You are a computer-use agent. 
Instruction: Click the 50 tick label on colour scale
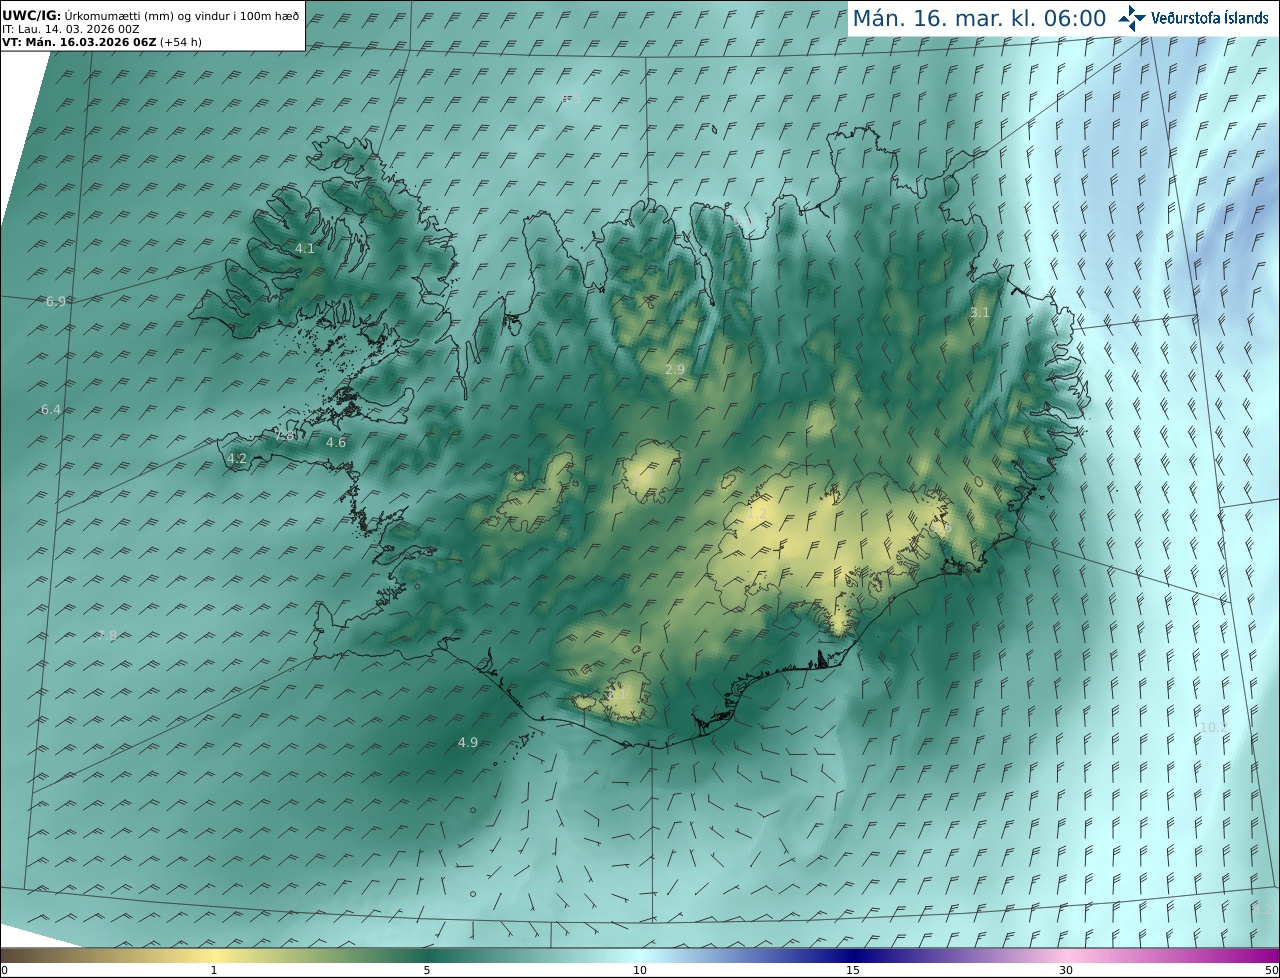coord(1272,970)
